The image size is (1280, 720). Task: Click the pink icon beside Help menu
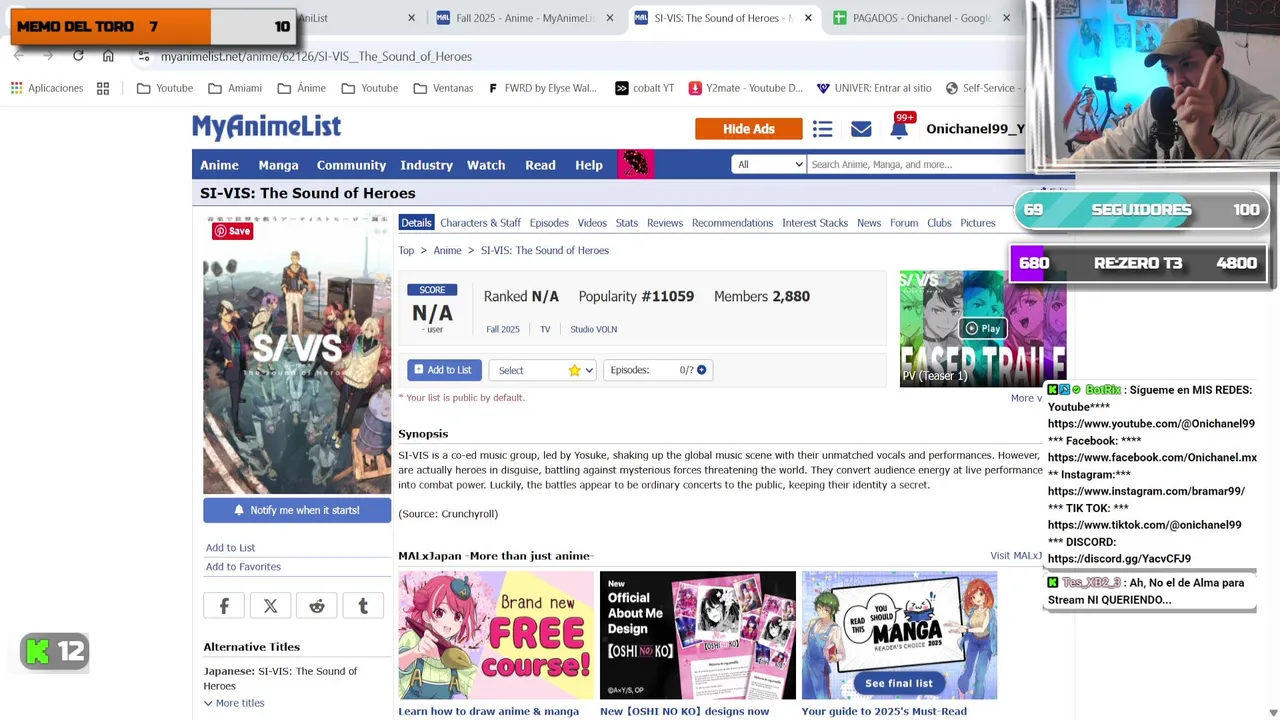635,164
